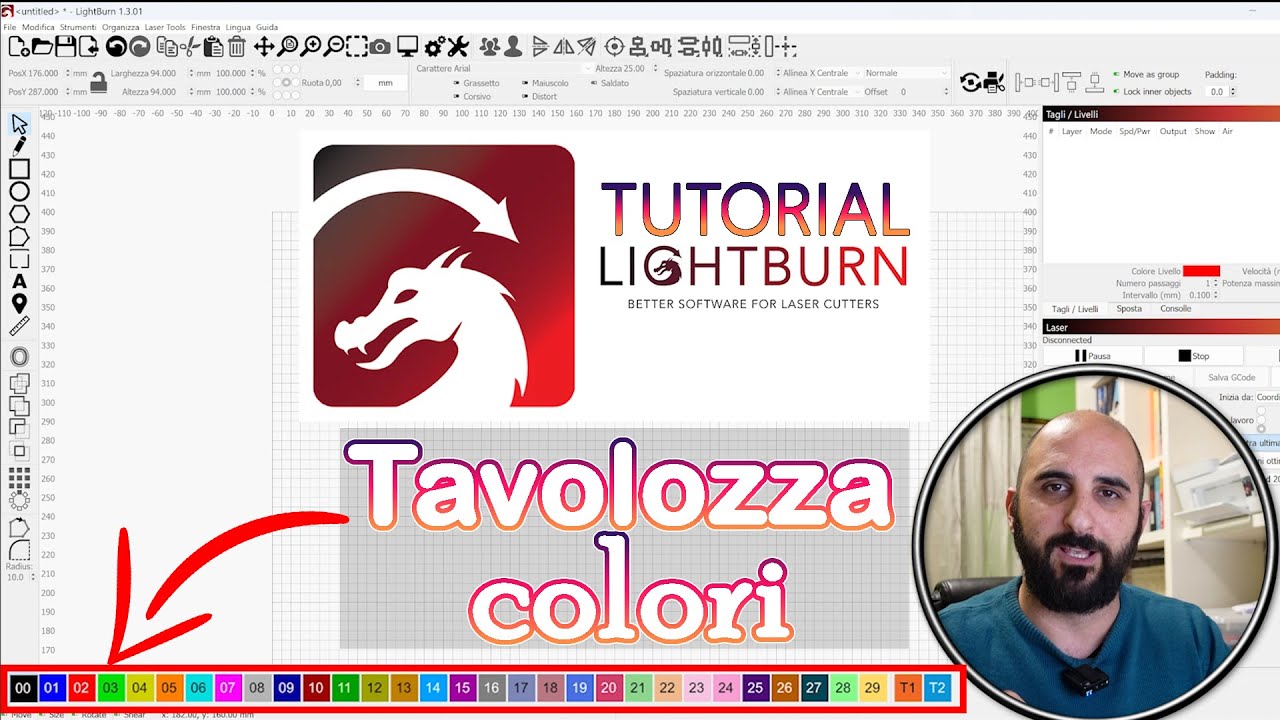Open the Laser Tools menu
This screenshot has height=720, width=1280.
[x=165, y=27]
